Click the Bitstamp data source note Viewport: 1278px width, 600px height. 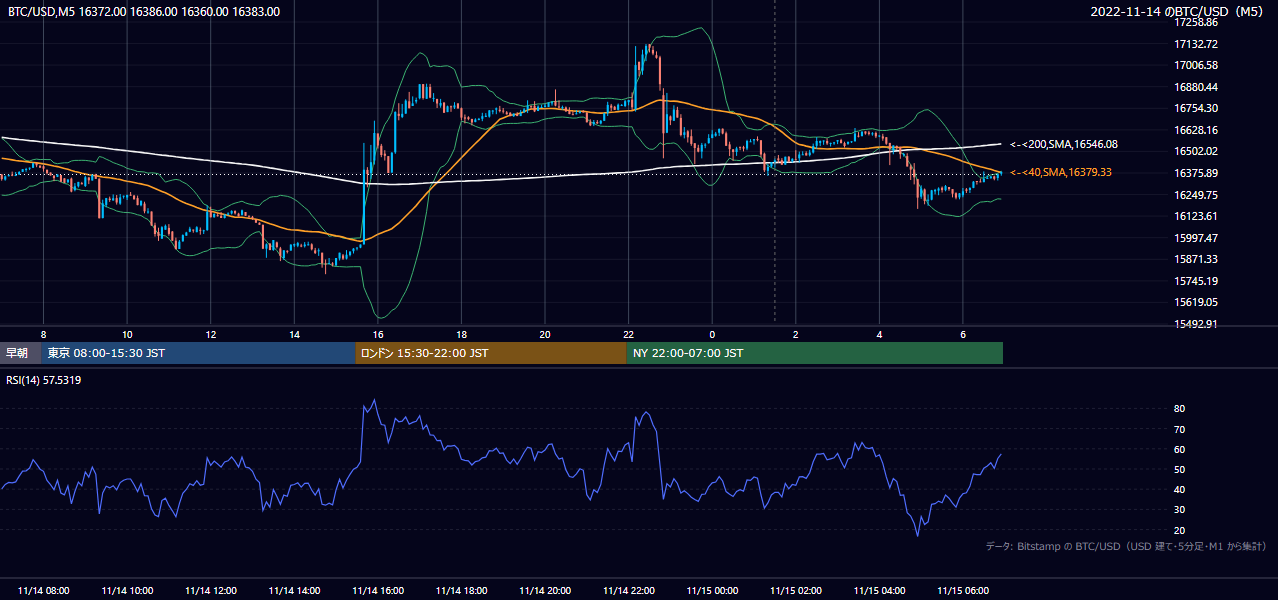(1126, 546)
